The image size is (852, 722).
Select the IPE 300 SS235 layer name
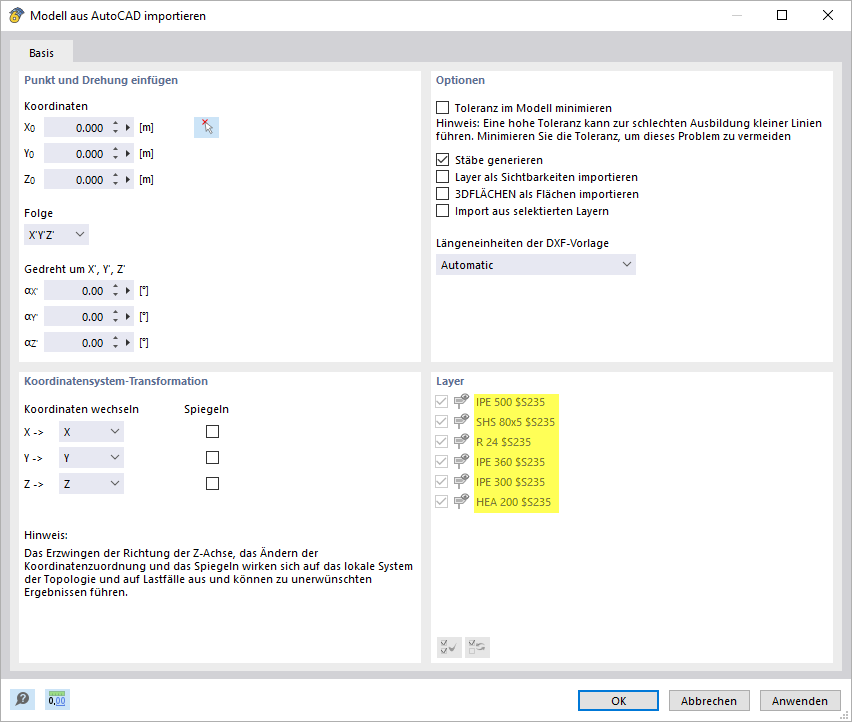coord(510,482)
